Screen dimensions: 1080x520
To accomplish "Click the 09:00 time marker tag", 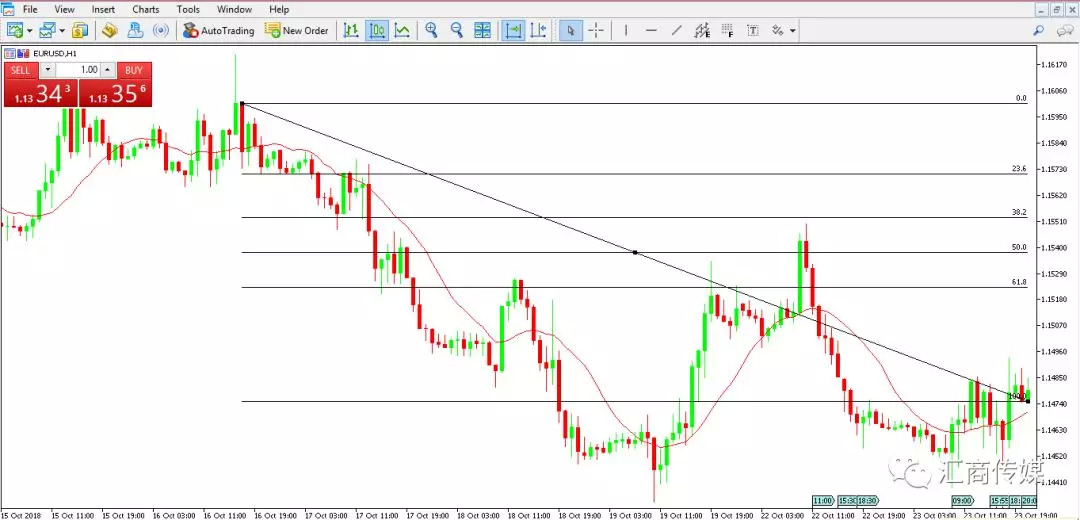I will coord(962,500).
